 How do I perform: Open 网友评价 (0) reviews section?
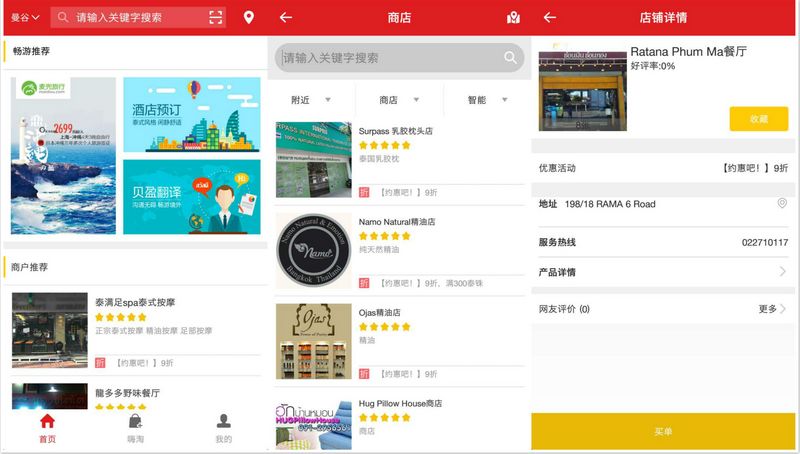click(x=663, y=309)
